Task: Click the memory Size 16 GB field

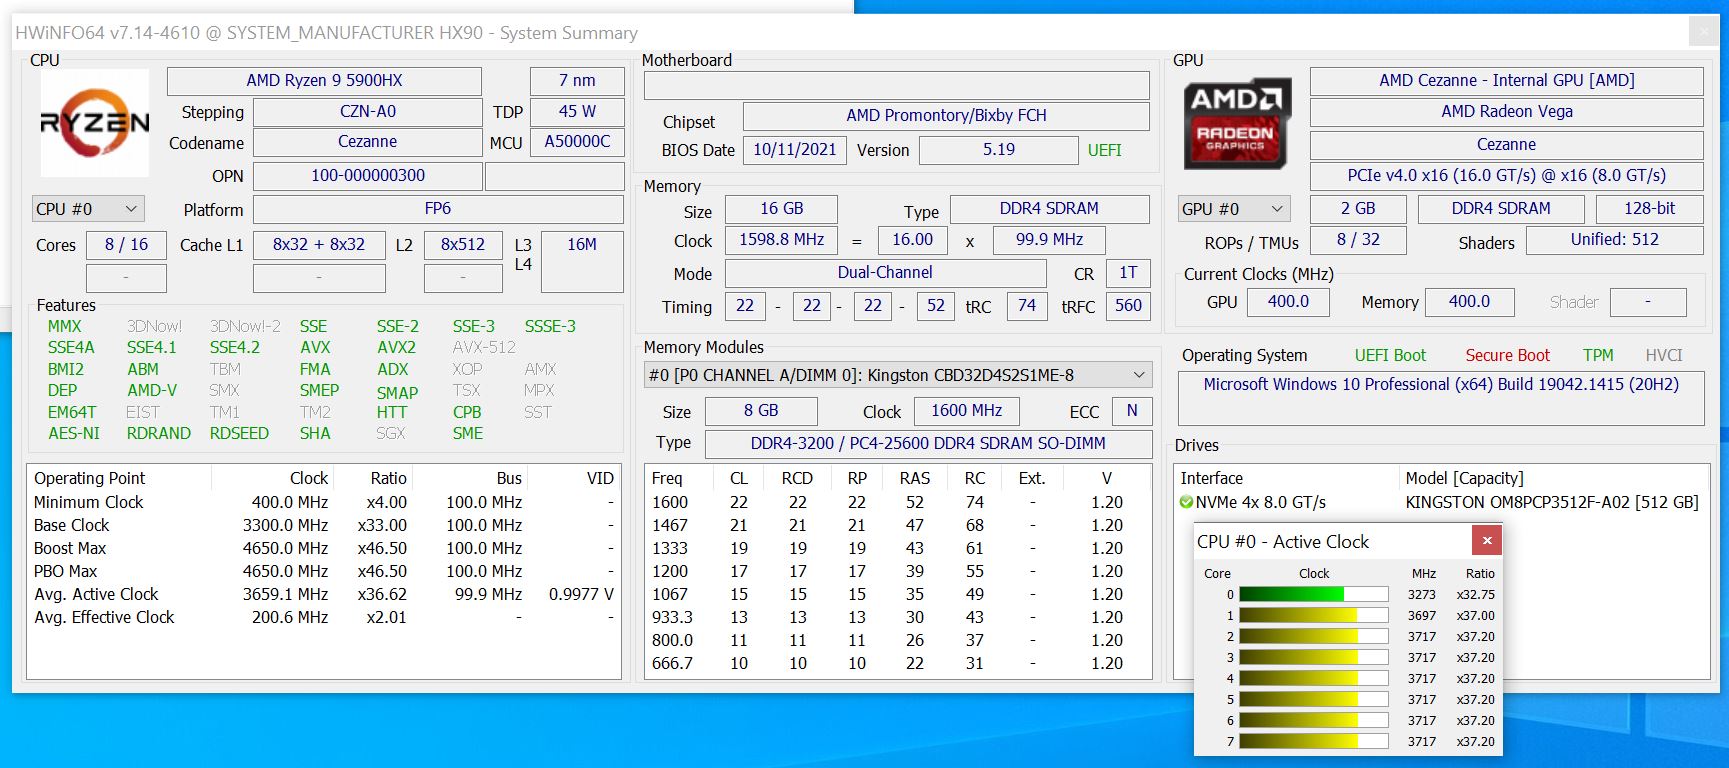Action: [781, 209]
